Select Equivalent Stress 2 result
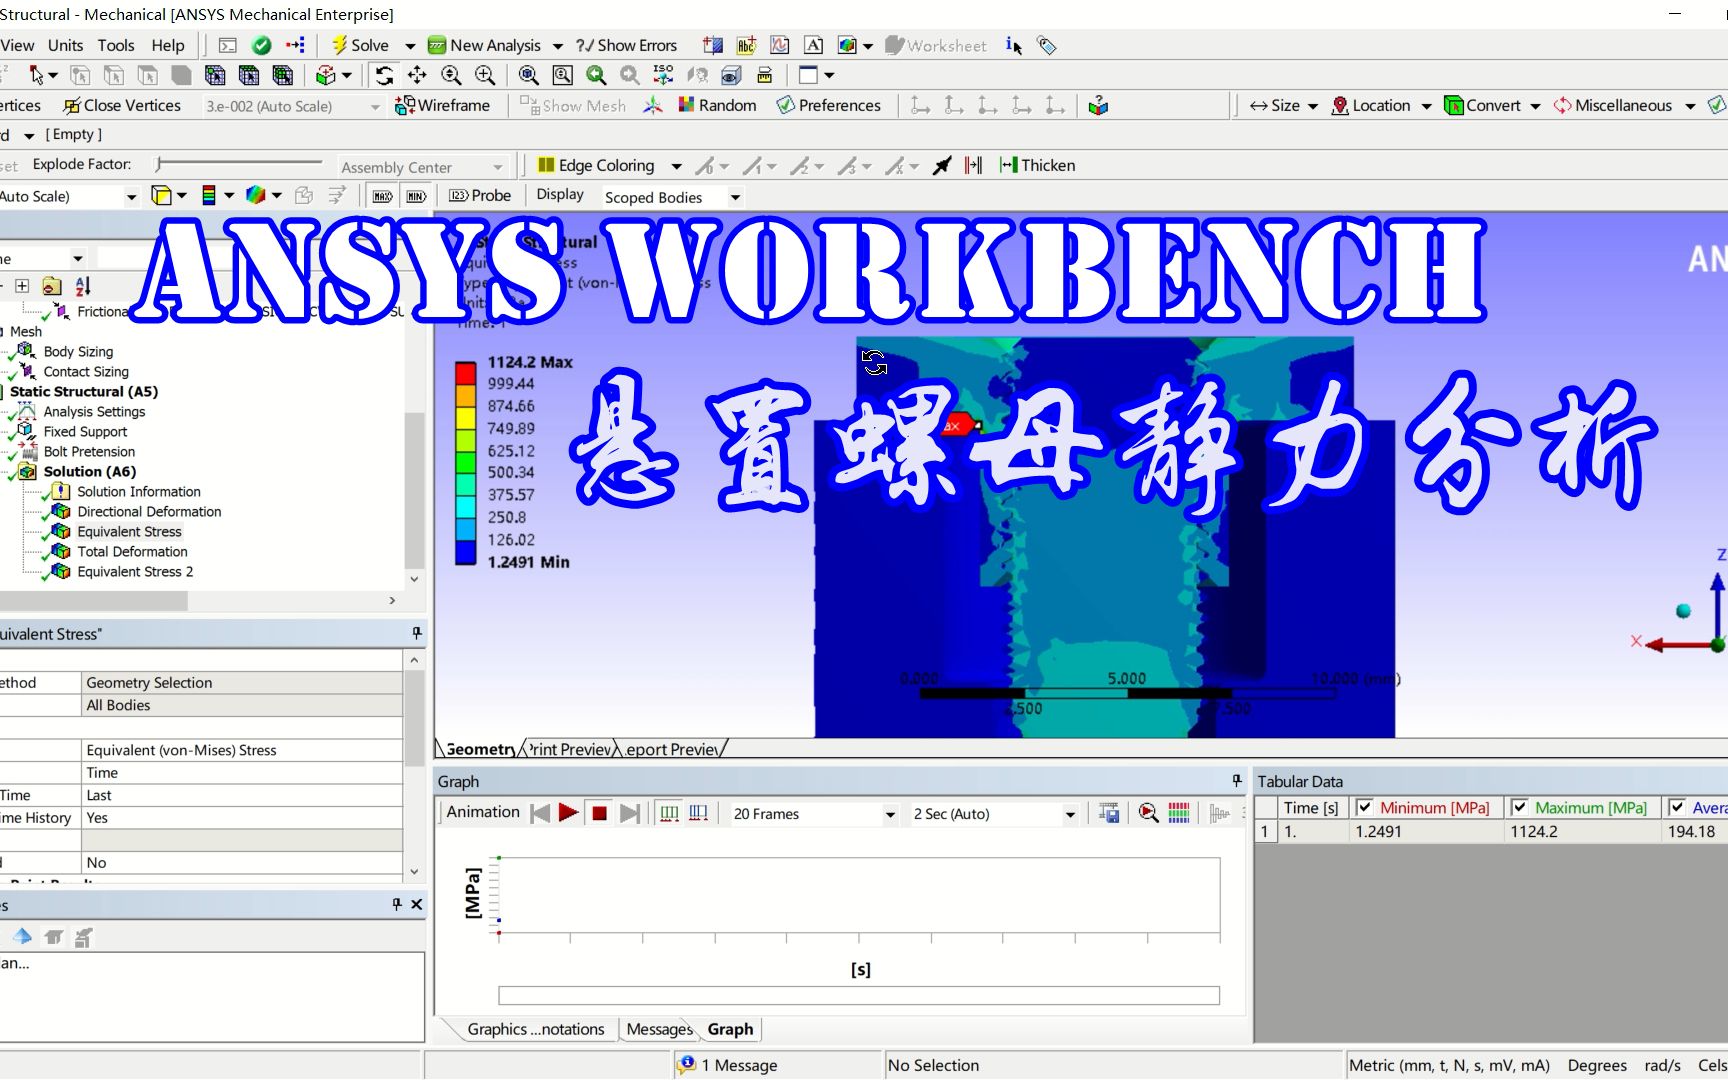The image size is (1728, 1080). click(135, 571)
